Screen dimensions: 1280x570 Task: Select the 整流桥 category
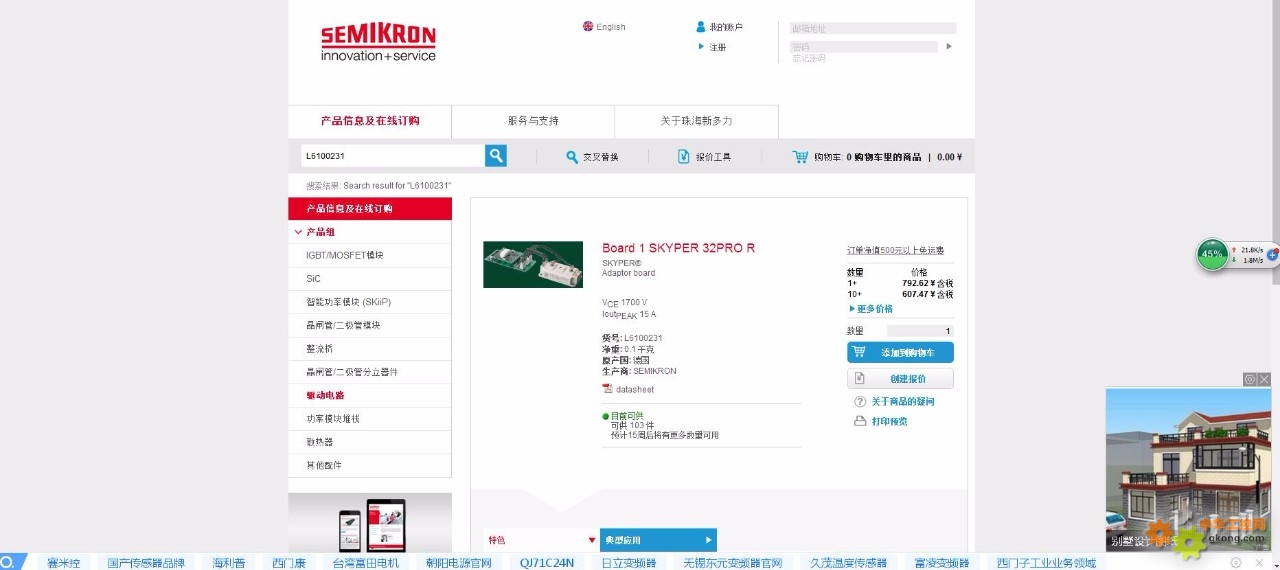coord(370,349)
